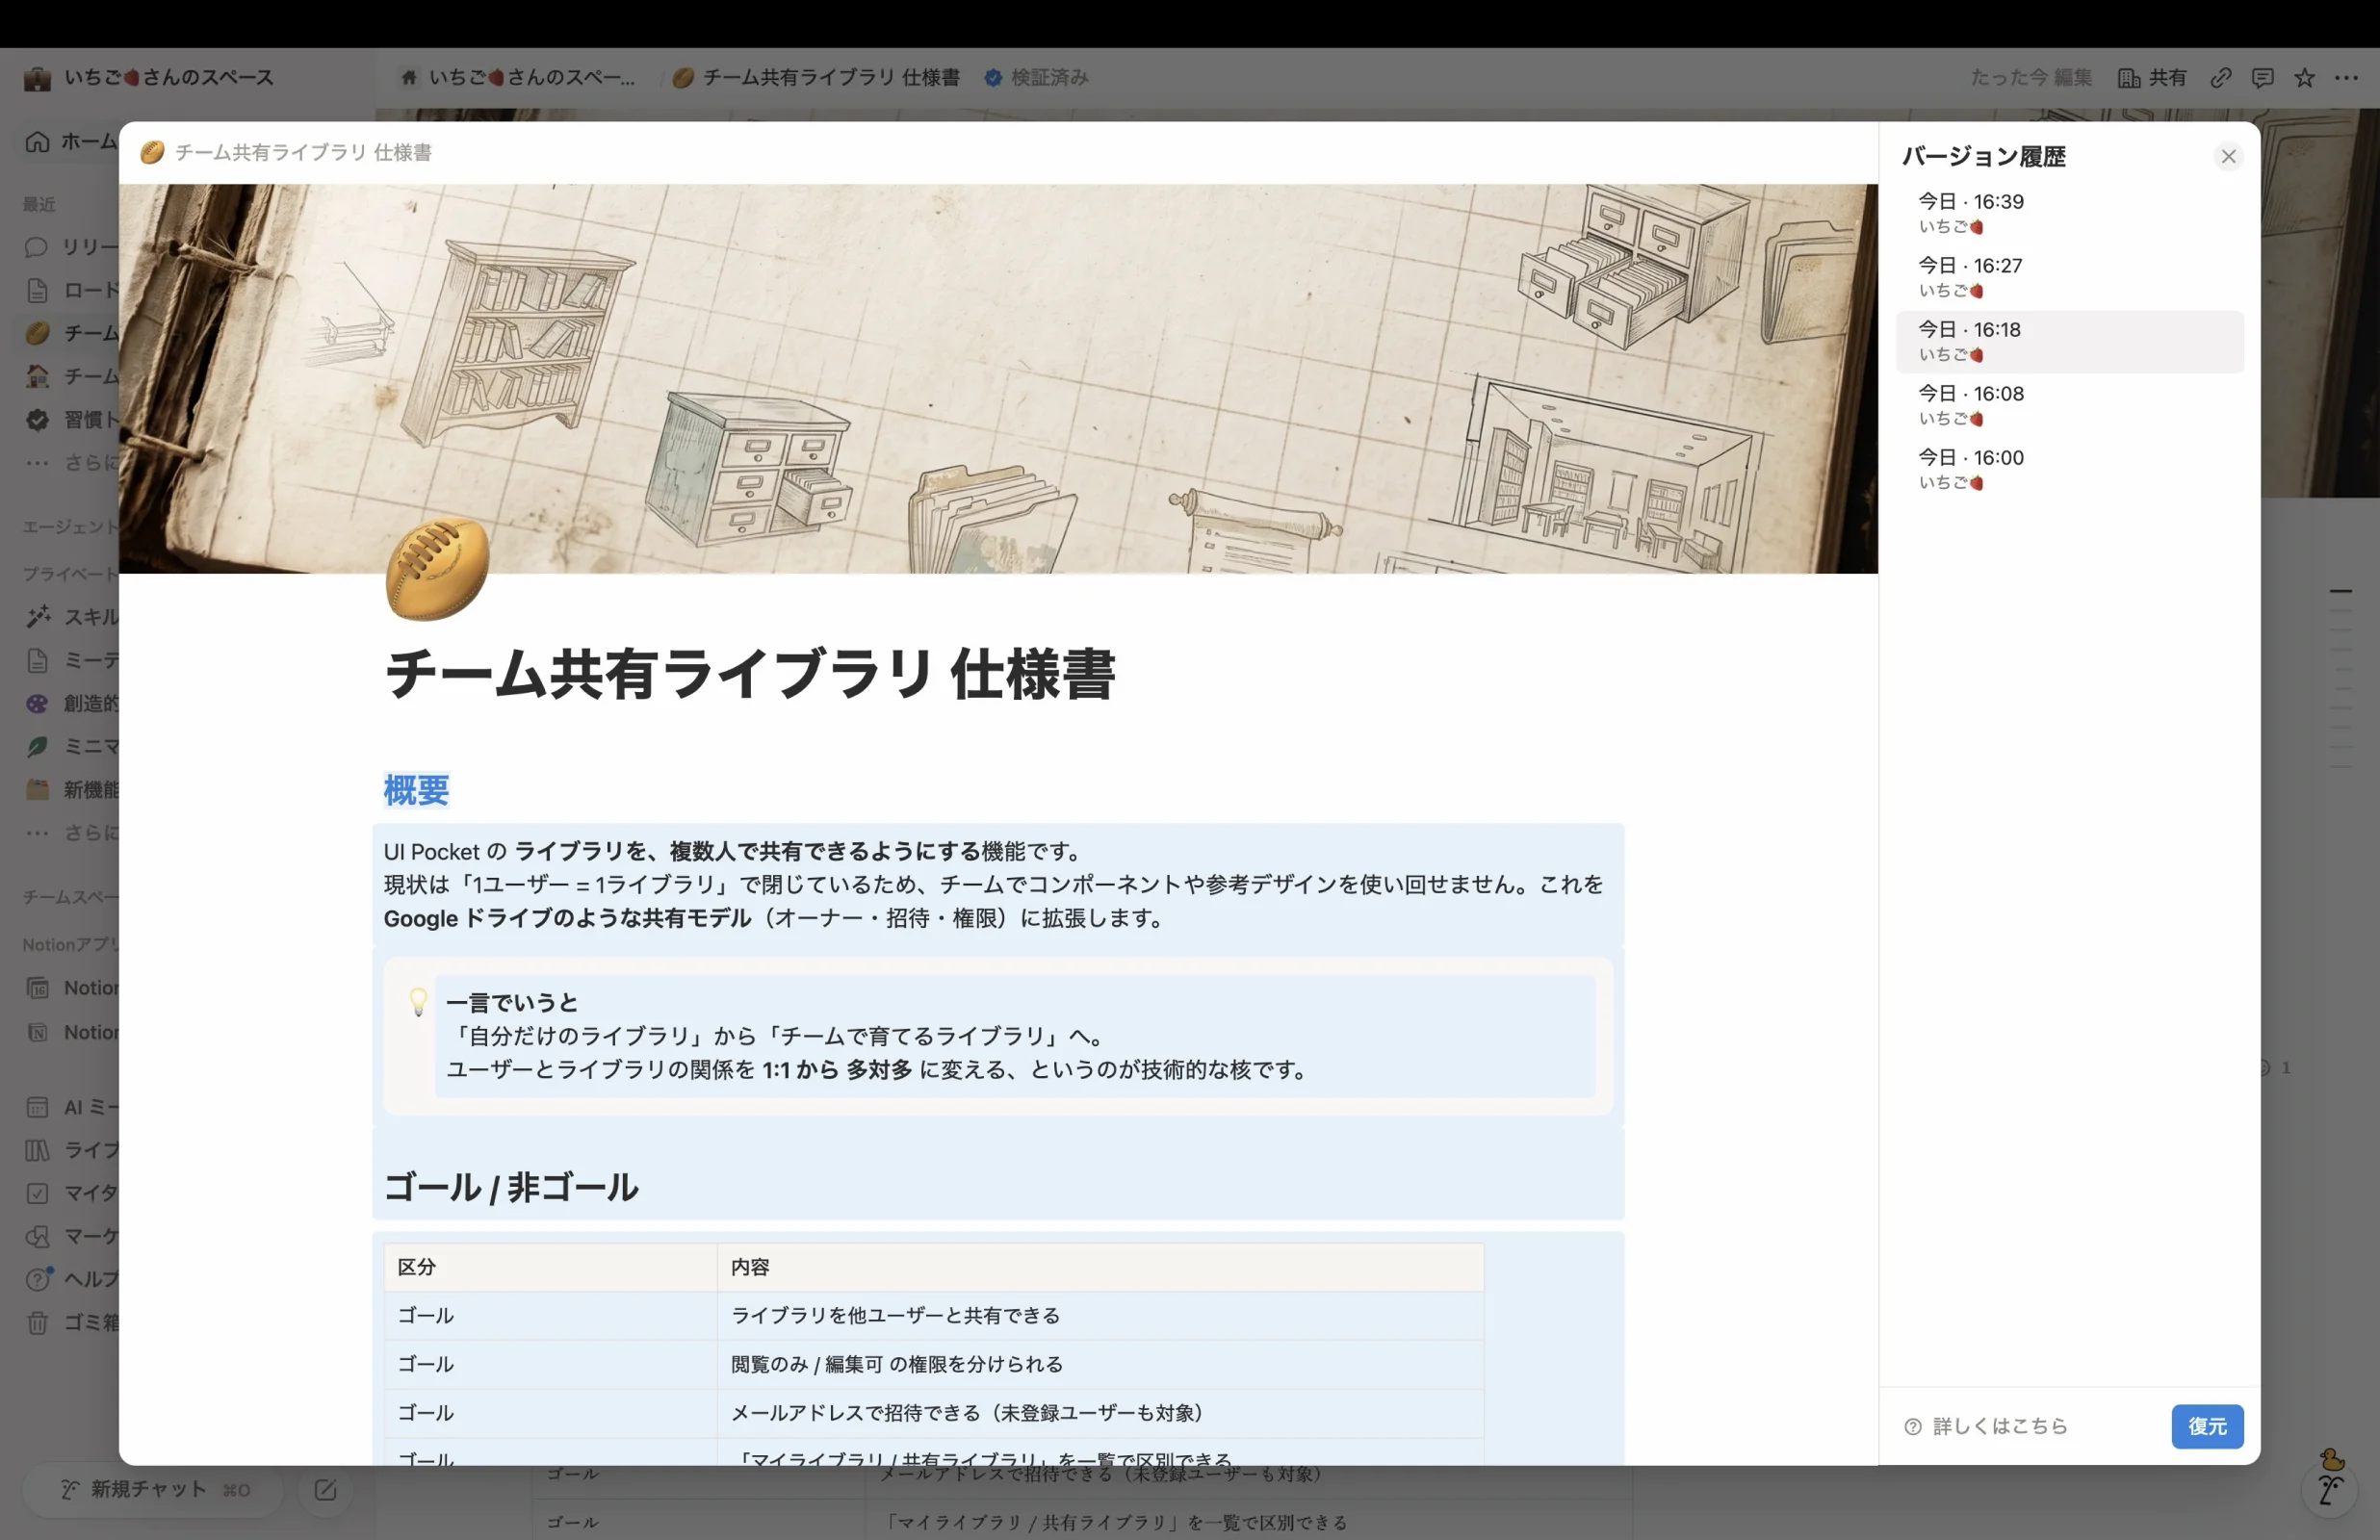This screenshot has height=1540, width=2380.
Task: Click the small page icon in modal header
Action: click(x=152, y=152)
